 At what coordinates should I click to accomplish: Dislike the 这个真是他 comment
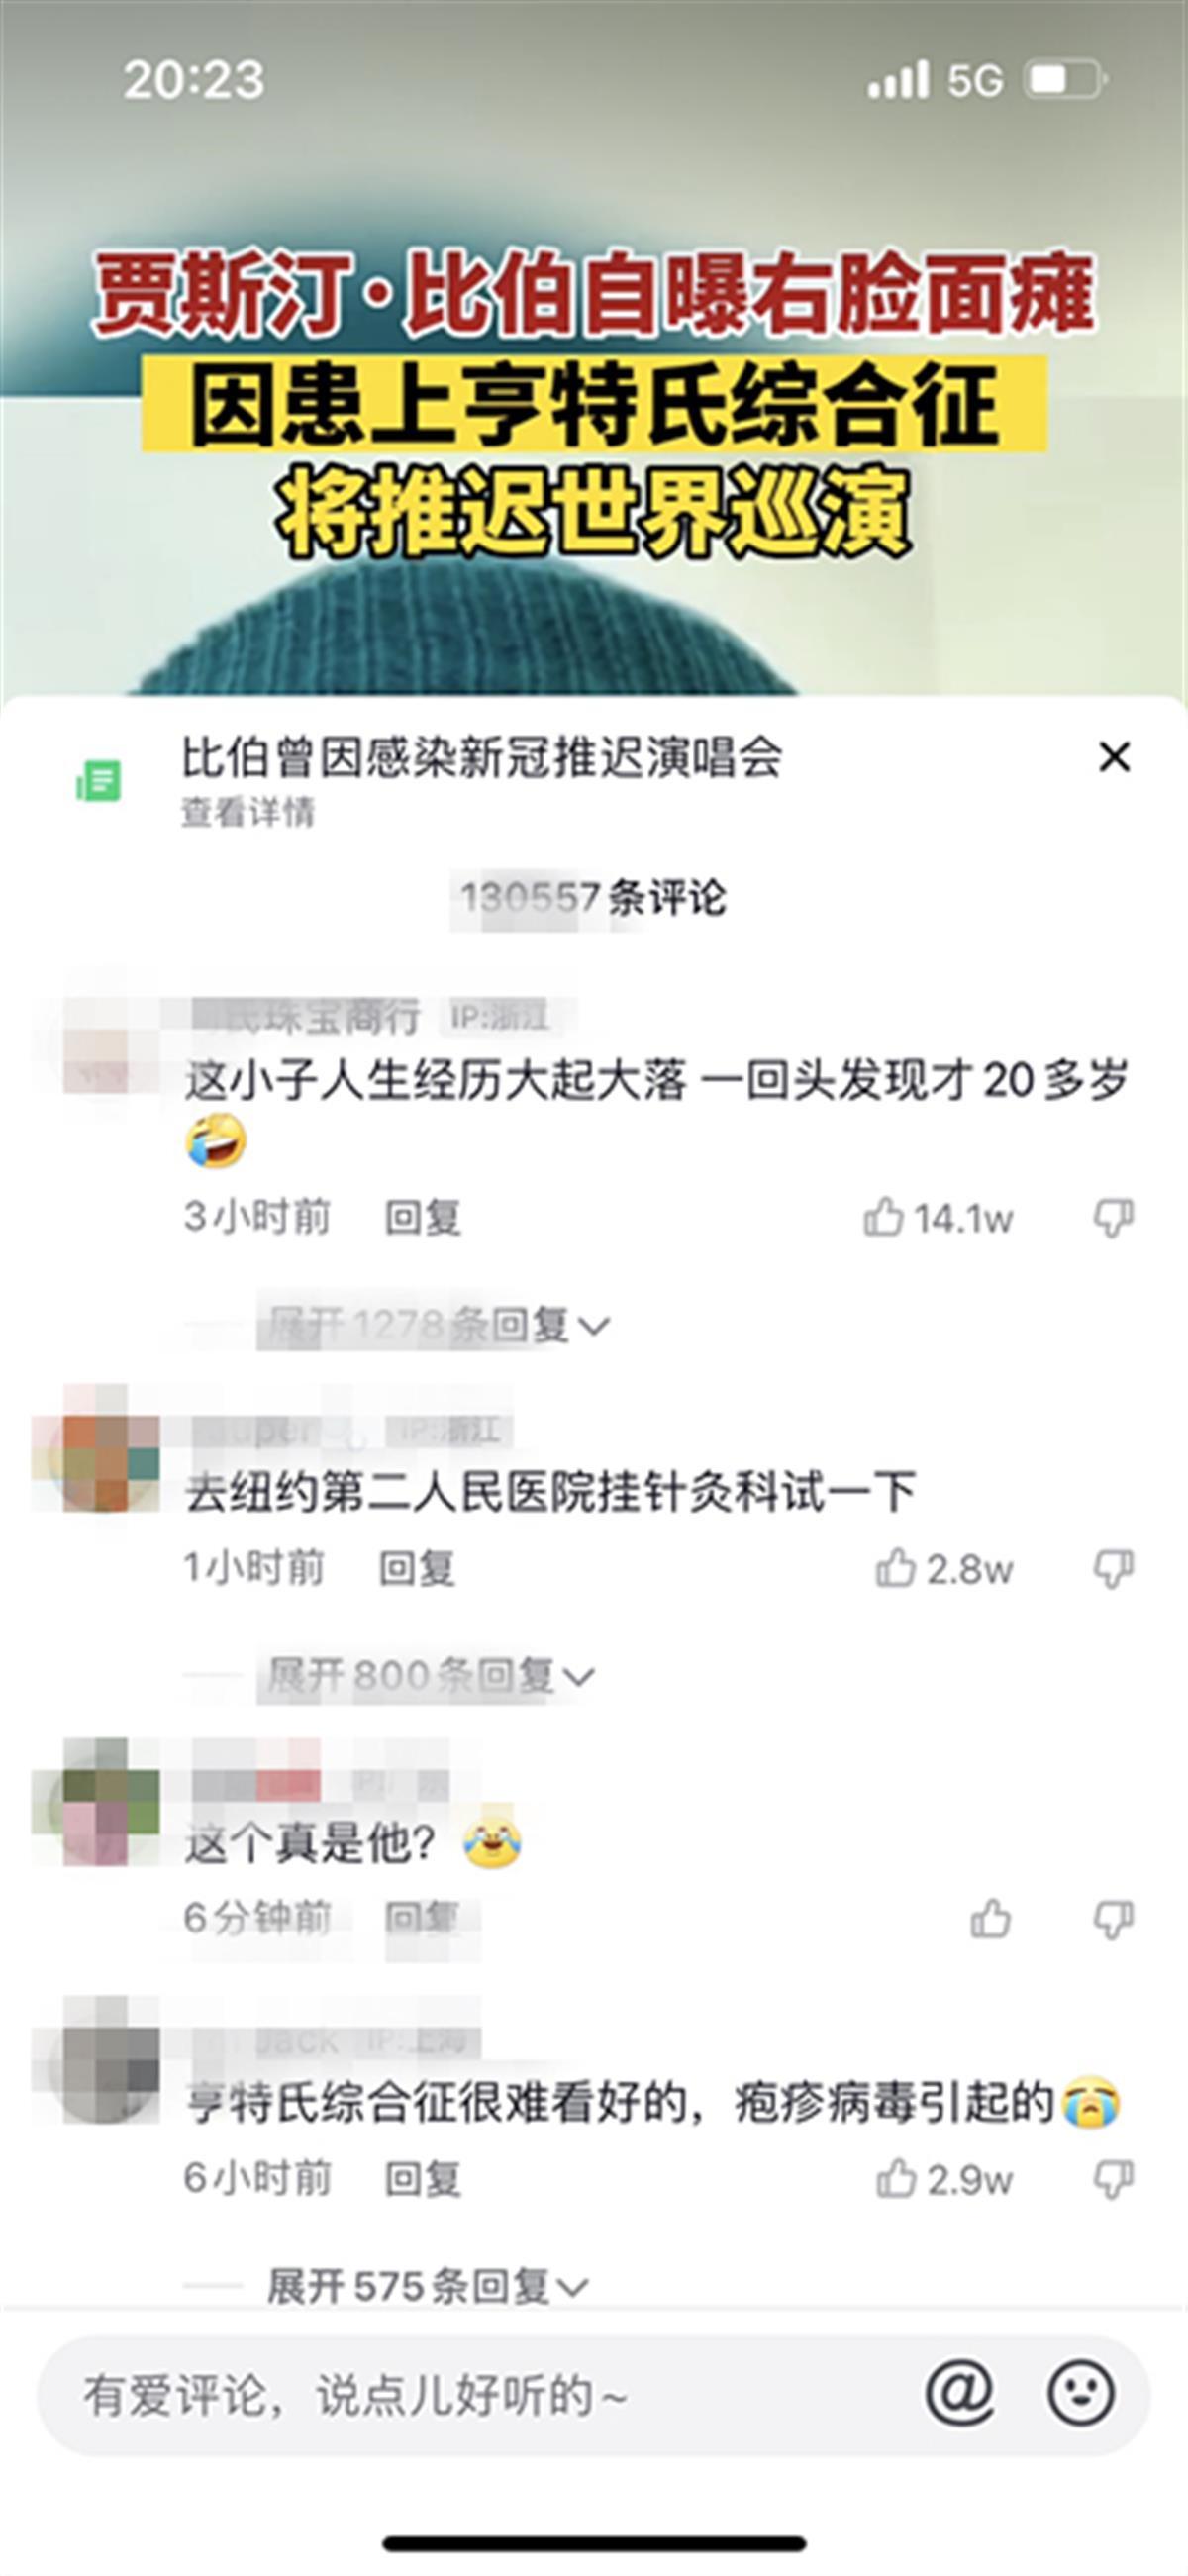[1113, 1918]
